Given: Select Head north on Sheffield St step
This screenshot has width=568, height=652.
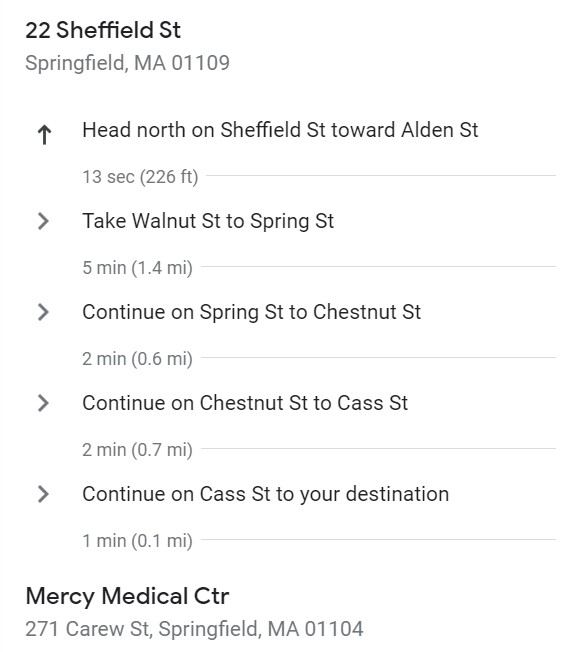Looking at the screenshot, I should pos(280,130).
